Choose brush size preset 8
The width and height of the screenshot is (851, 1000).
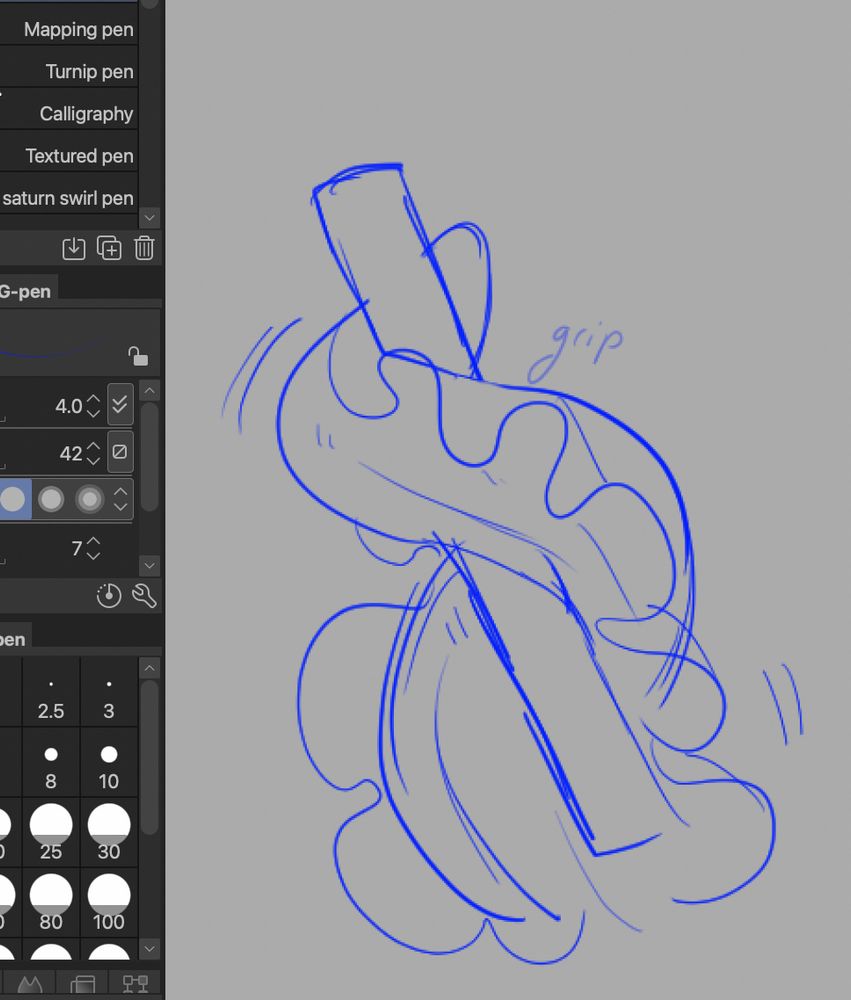[51, 763]
